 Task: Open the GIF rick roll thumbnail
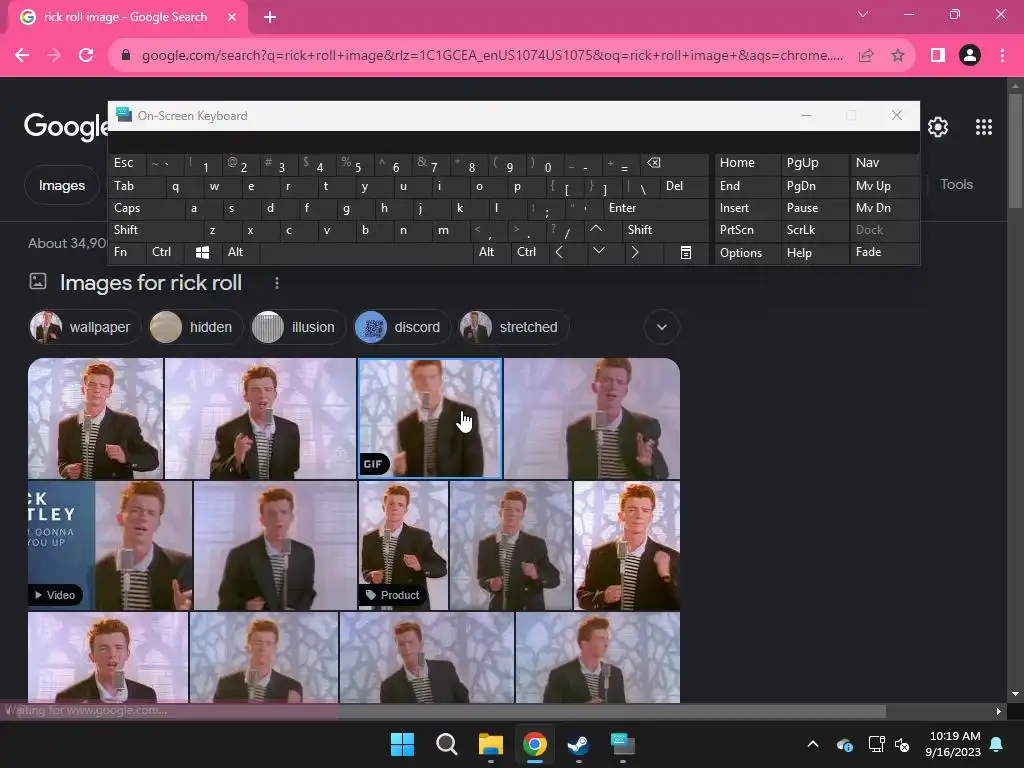point(430,419)
